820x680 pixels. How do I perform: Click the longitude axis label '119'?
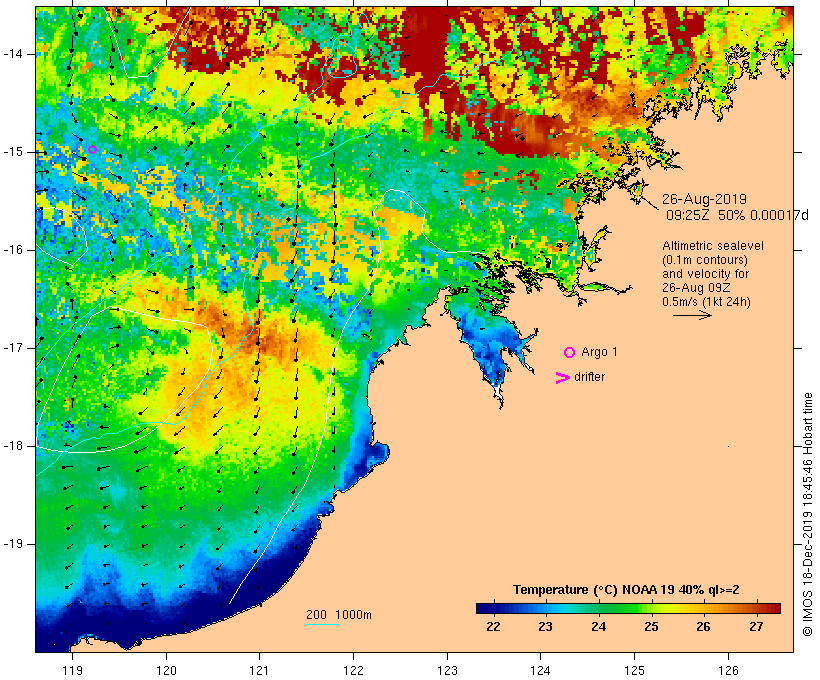[x=72, y=670]
